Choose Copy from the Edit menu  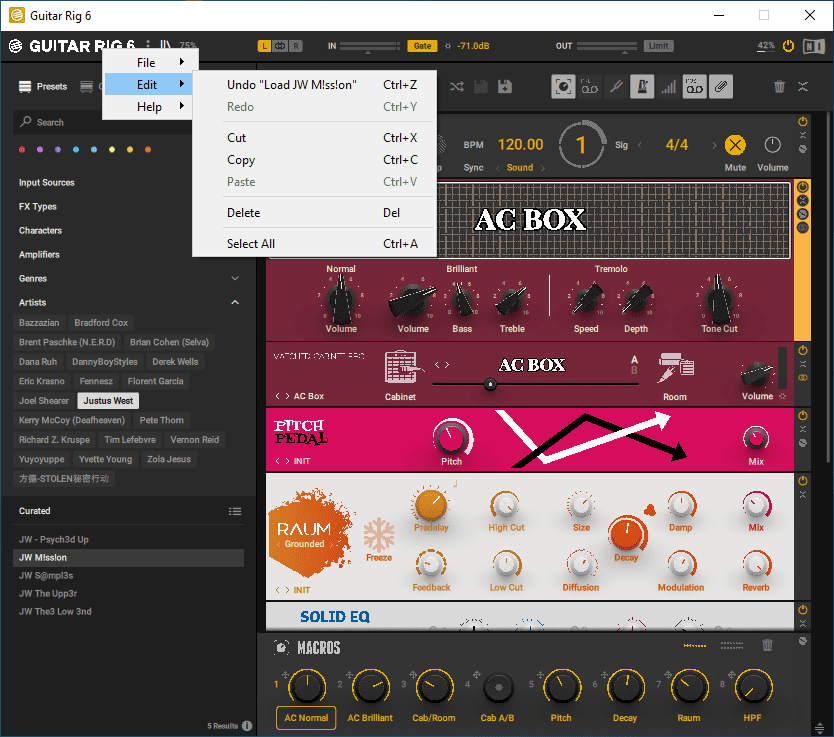click(x=314, y=160)
